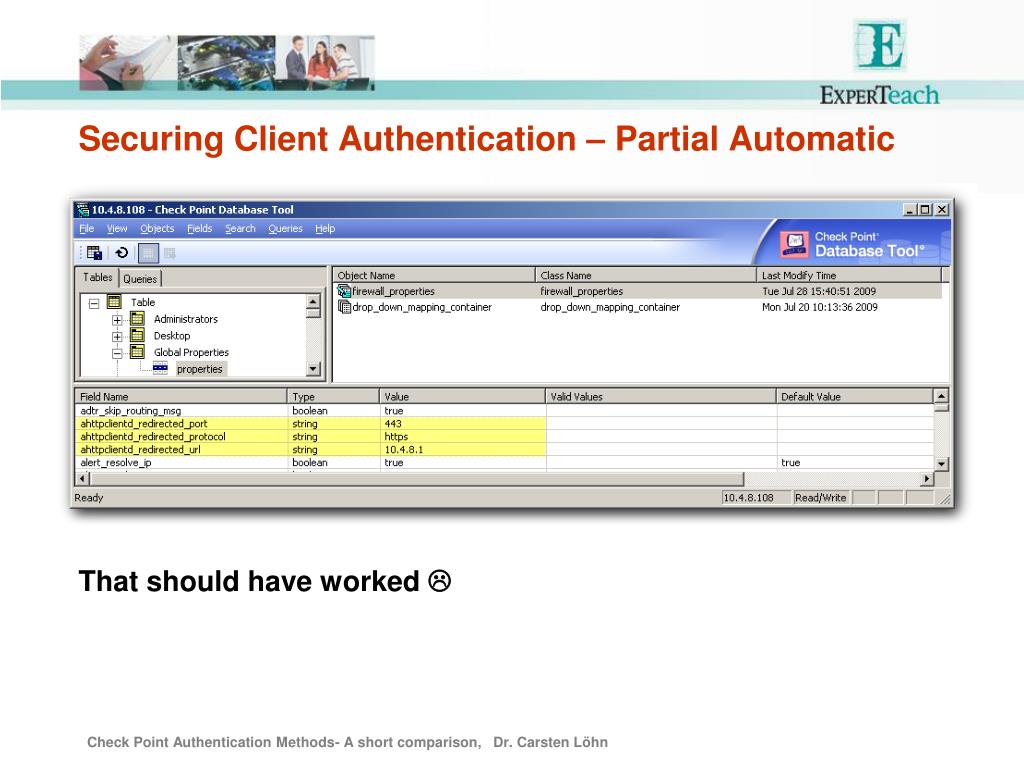Click the tree panel scroll down arrow
The image size is (1024, 768).
point(313,369)
